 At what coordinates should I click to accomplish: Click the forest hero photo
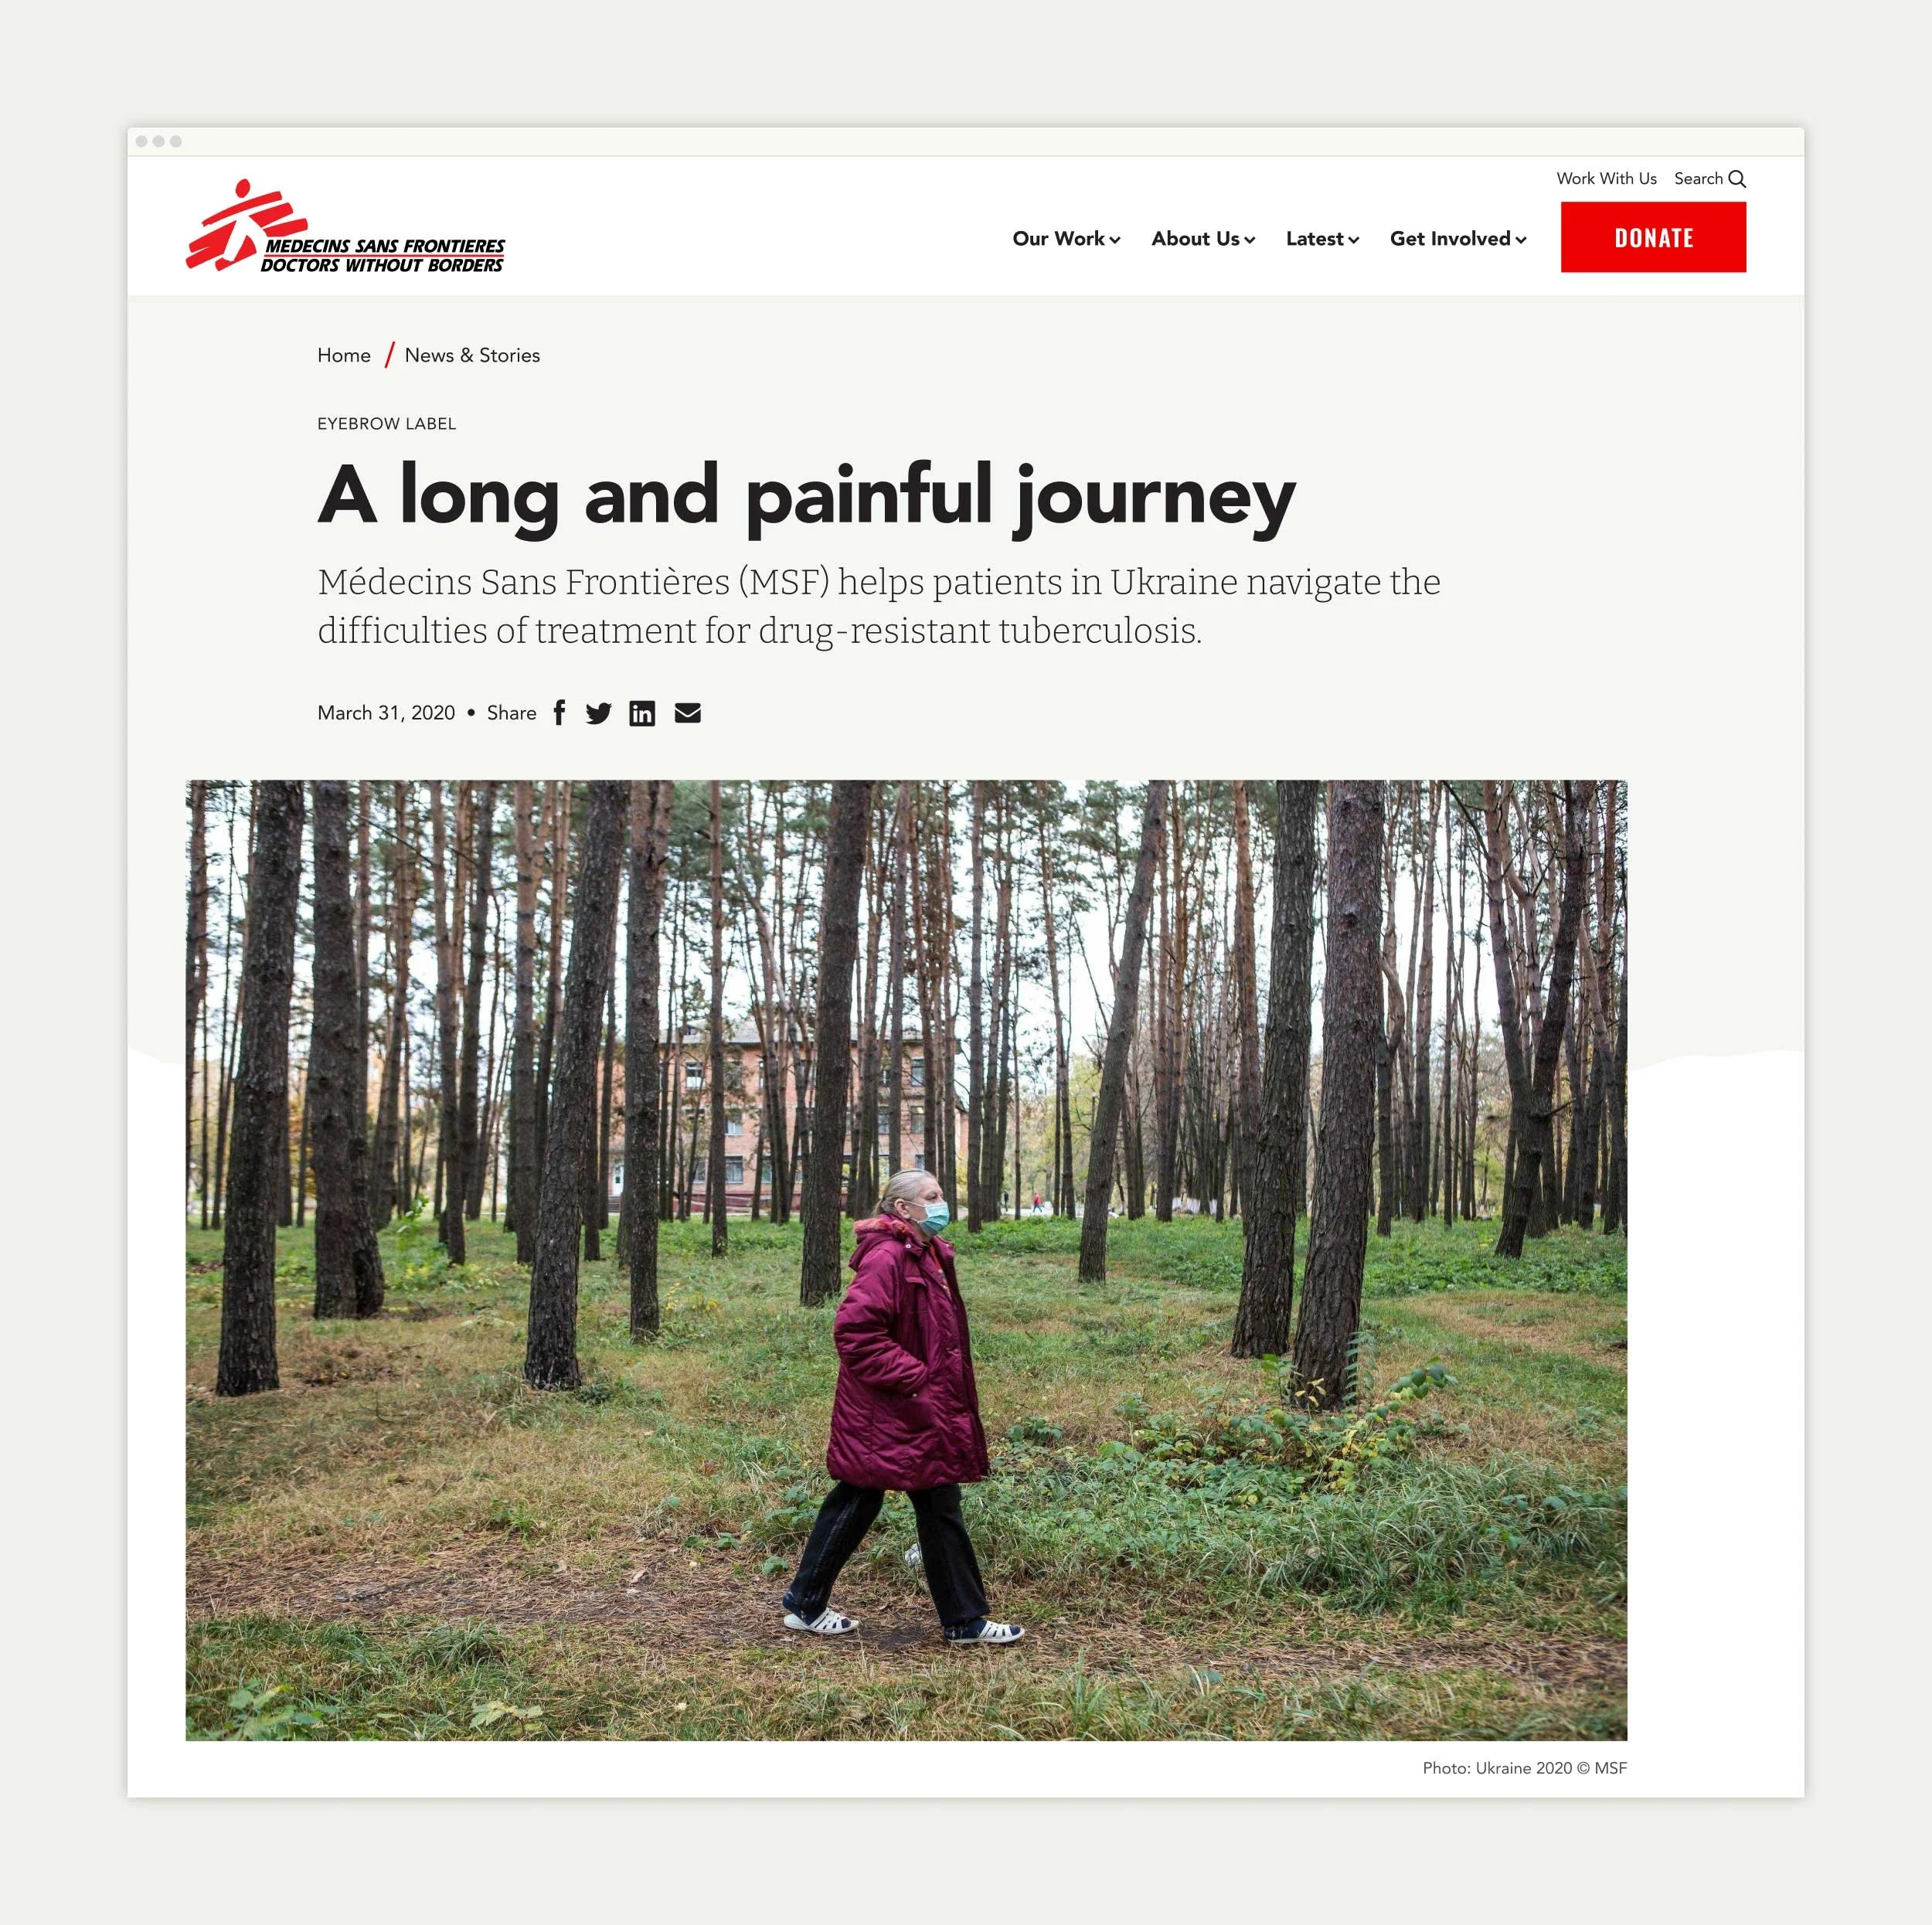906,1260
